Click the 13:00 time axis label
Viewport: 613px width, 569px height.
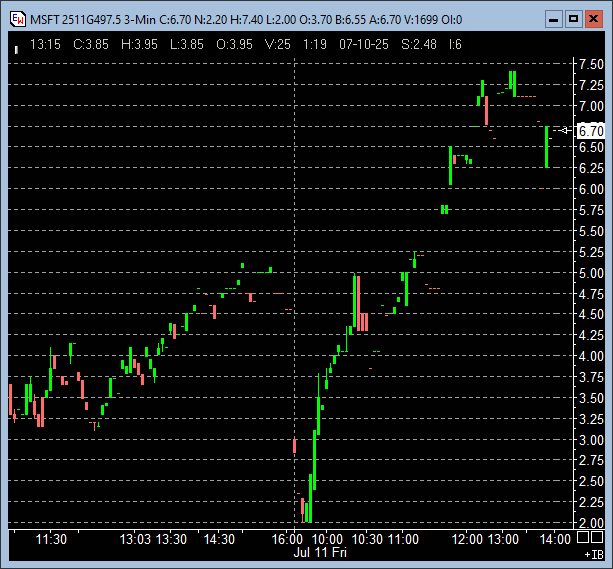(503, 539)
